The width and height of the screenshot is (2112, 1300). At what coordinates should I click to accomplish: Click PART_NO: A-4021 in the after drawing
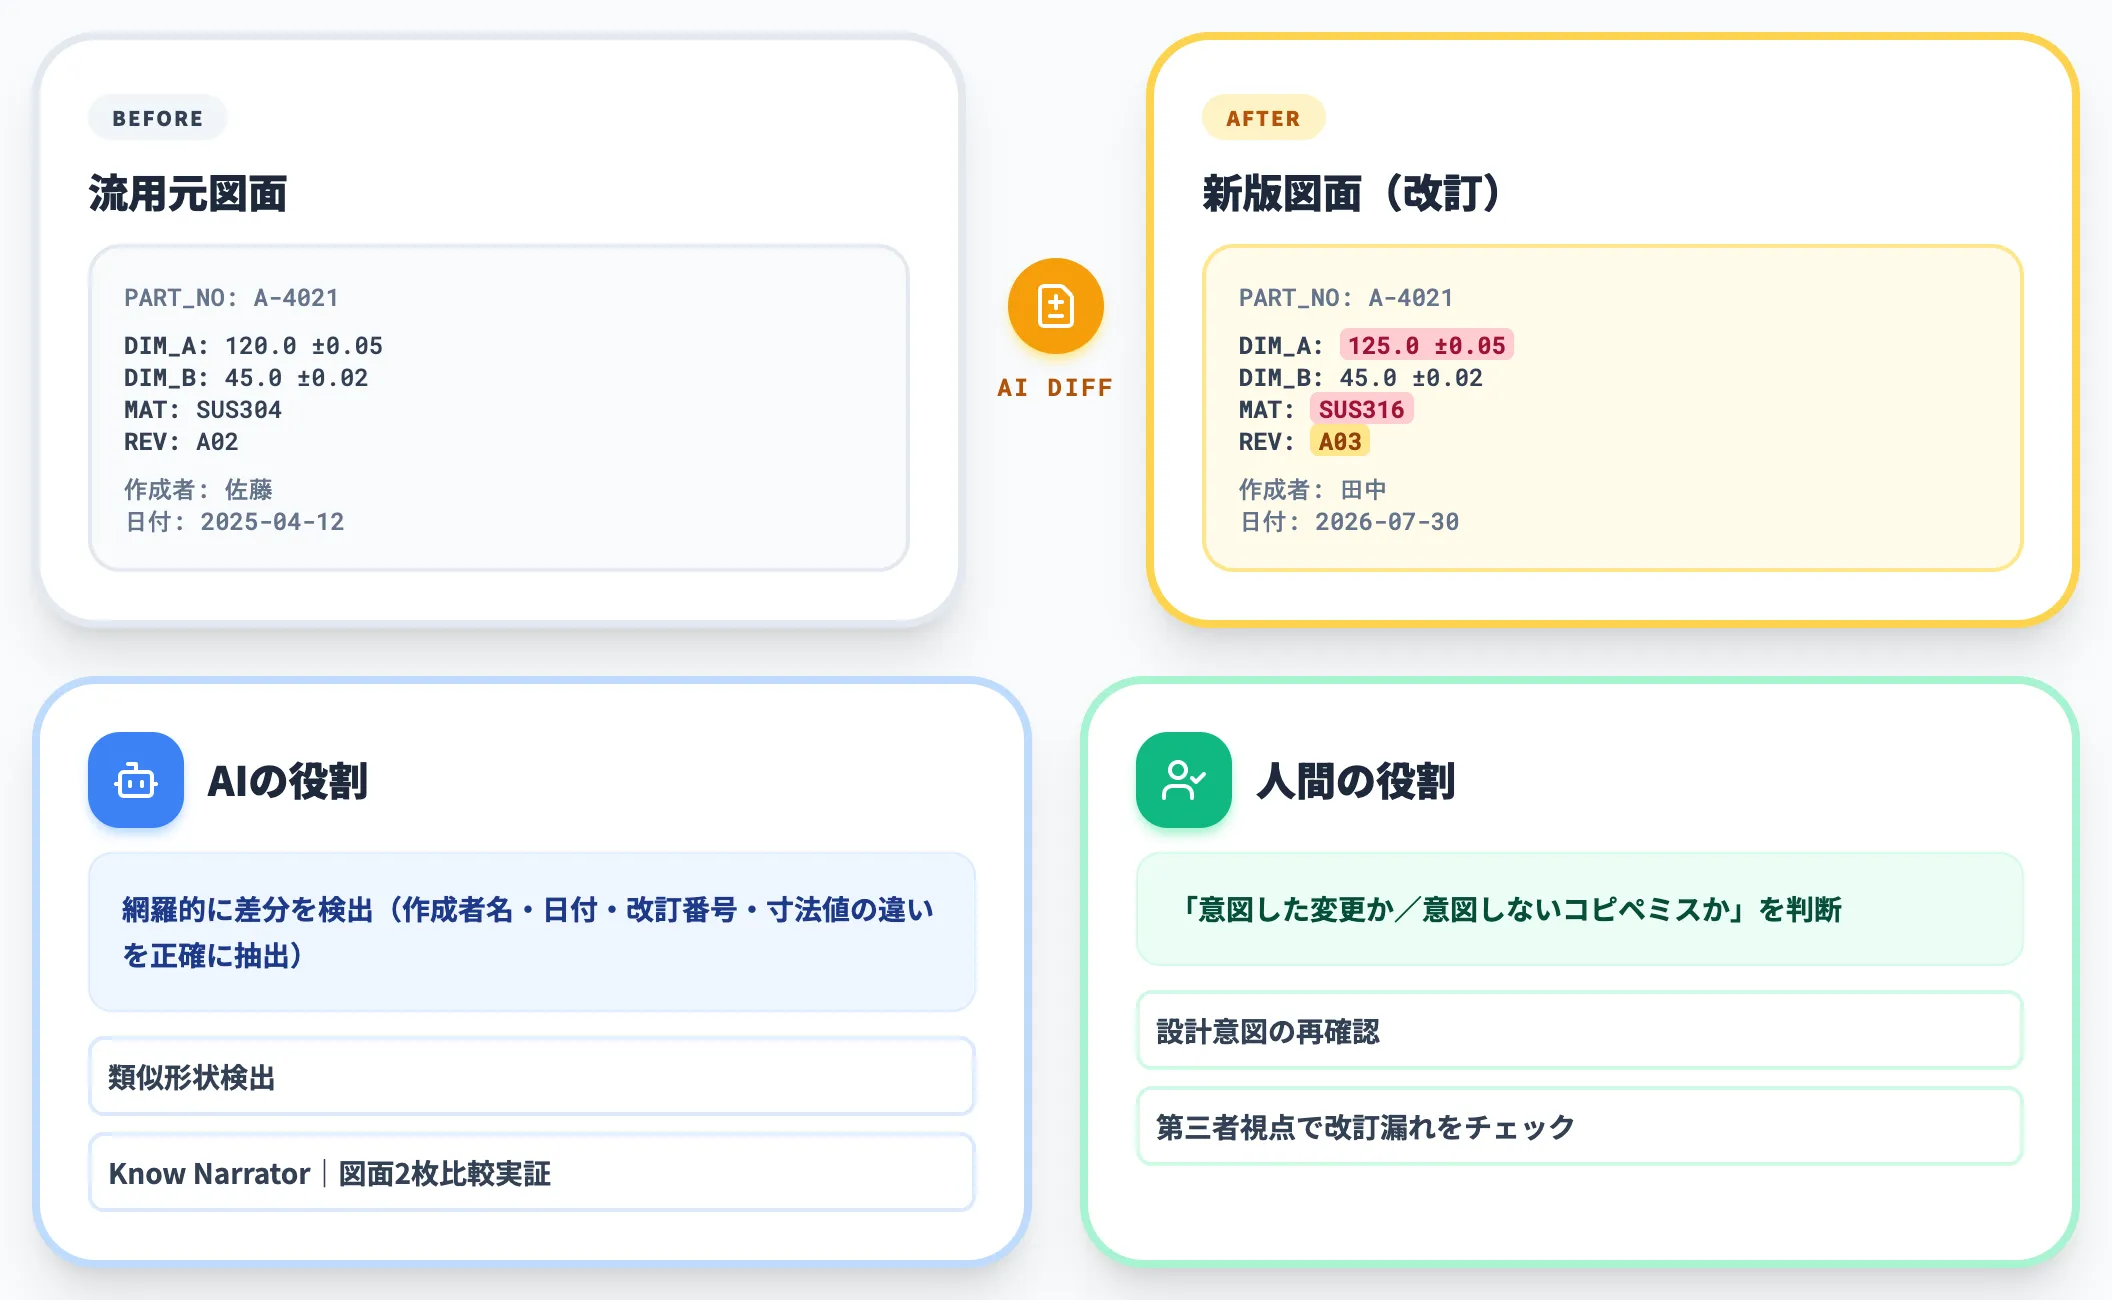coord(1346,298)
